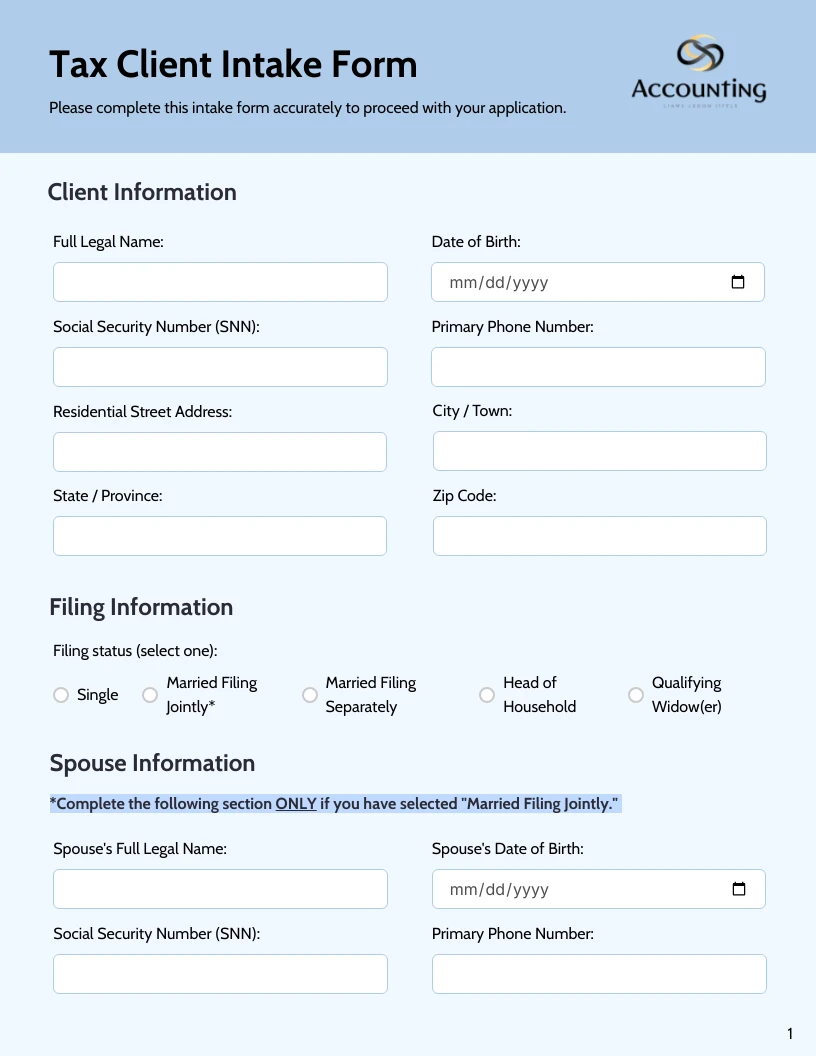Open the Date of Birth calendar picker
This screenshot has height=1056, width=816.
click(738, 282)
